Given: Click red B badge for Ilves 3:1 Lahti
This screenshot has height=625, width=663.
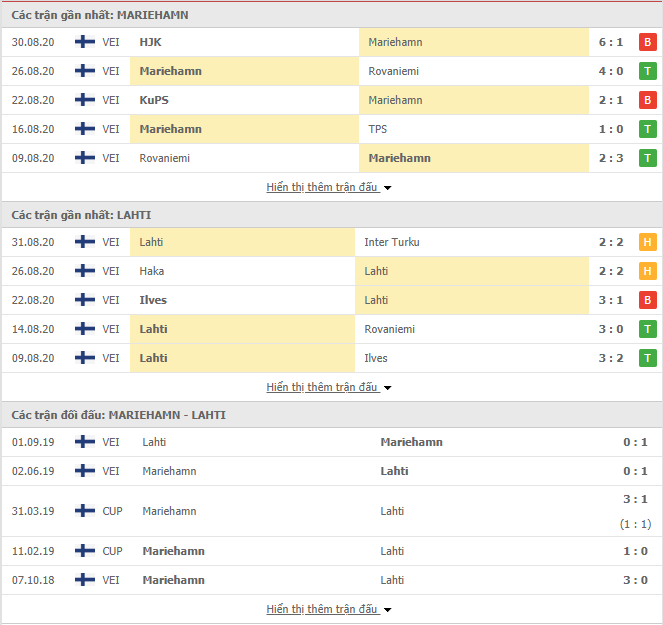Looking at the screenshot, I should click(x=648, y=300).
